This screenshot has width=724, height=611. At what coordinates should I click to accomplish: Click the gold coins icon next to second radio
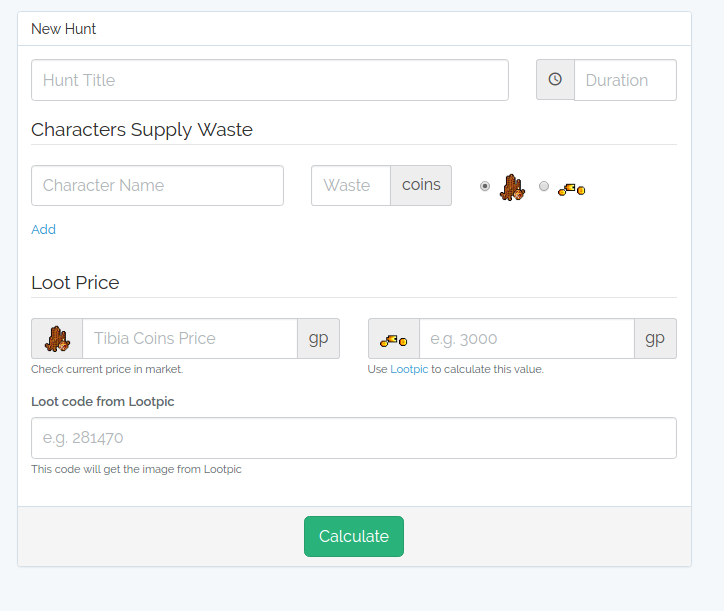[571, 188]
